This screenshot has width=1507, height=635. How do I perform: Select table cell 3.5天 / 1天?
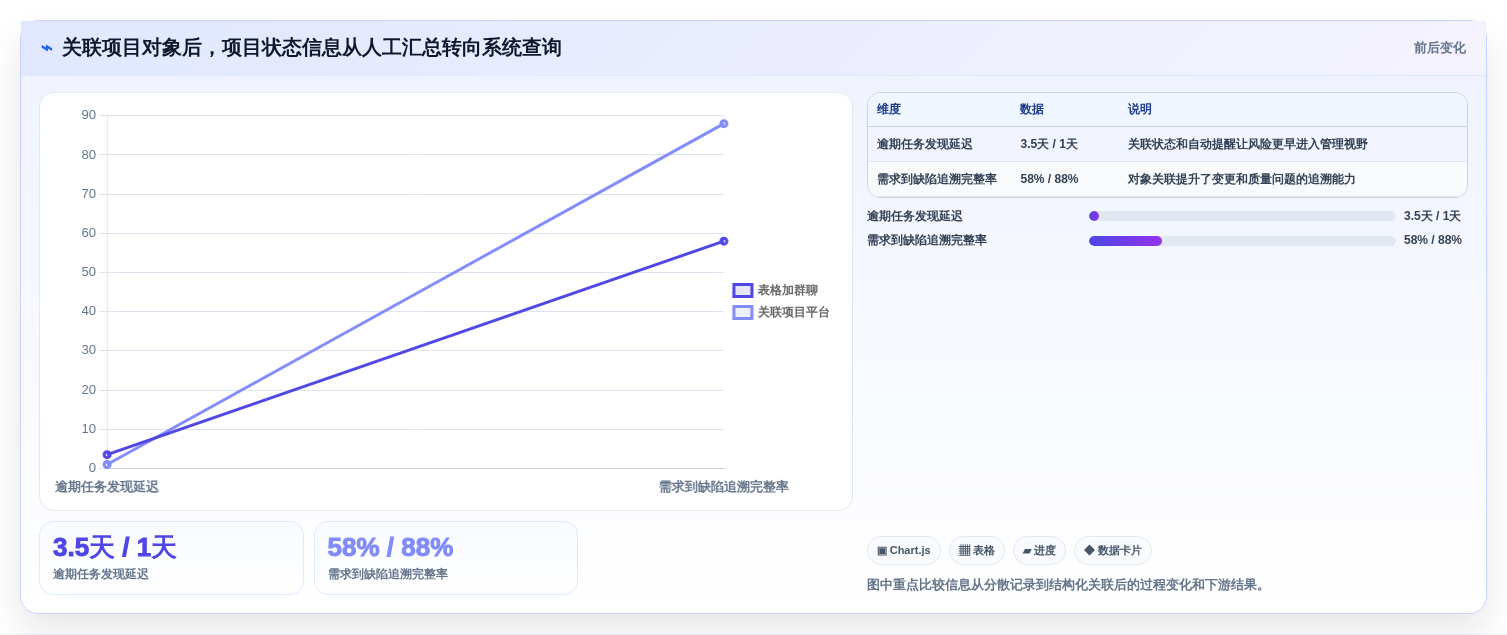tap(1049, 145)
